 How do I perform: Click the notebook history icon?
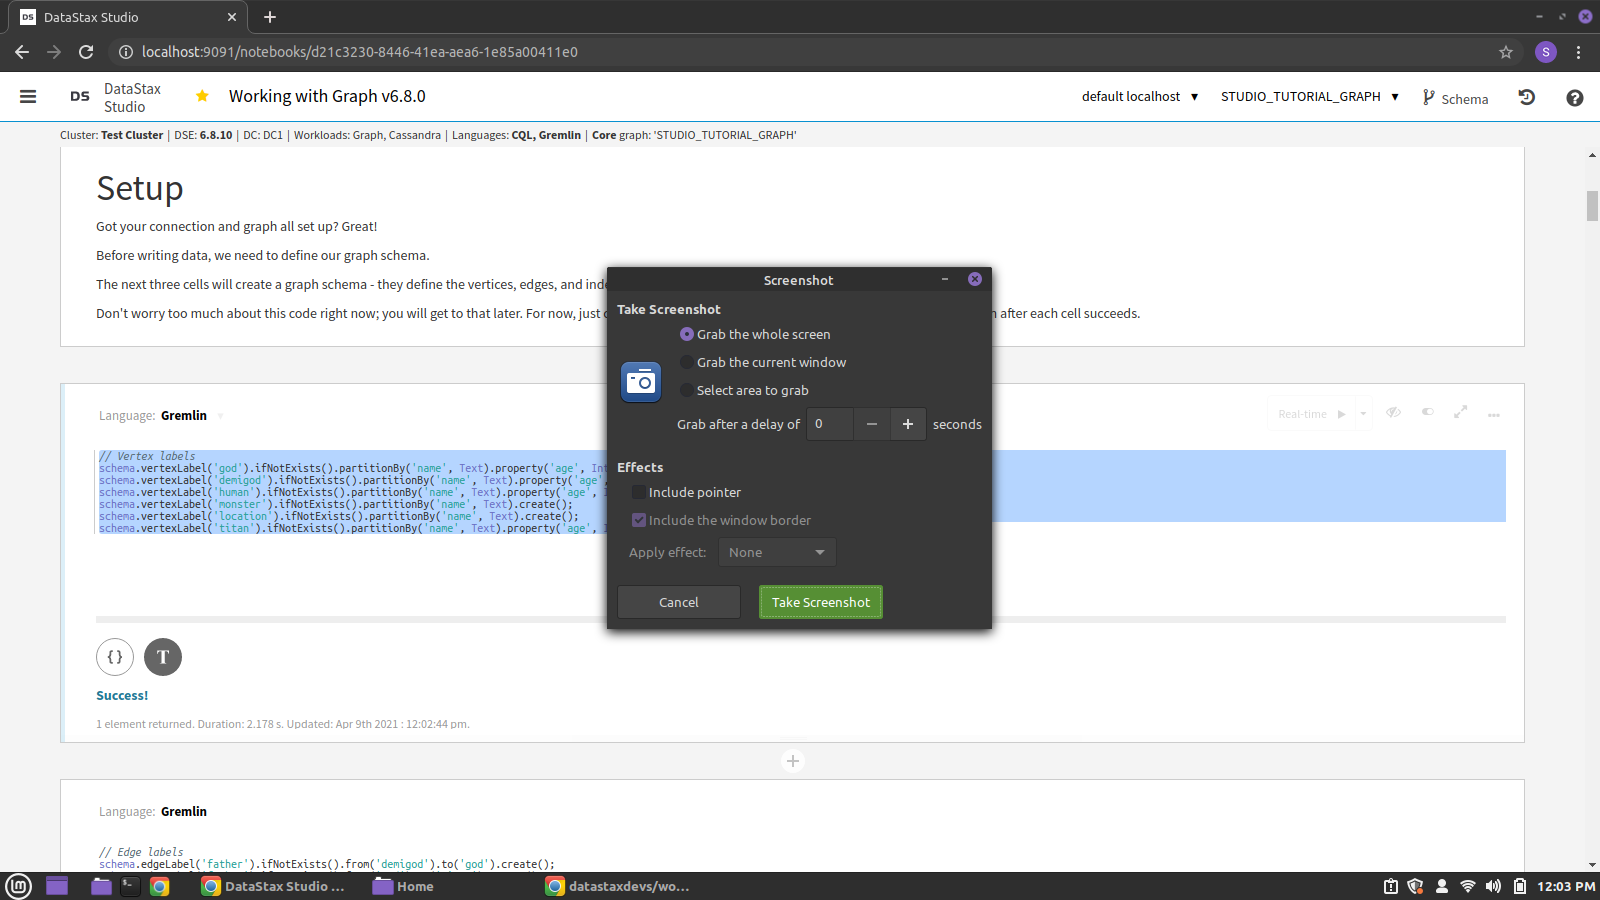pos(1527,97)
